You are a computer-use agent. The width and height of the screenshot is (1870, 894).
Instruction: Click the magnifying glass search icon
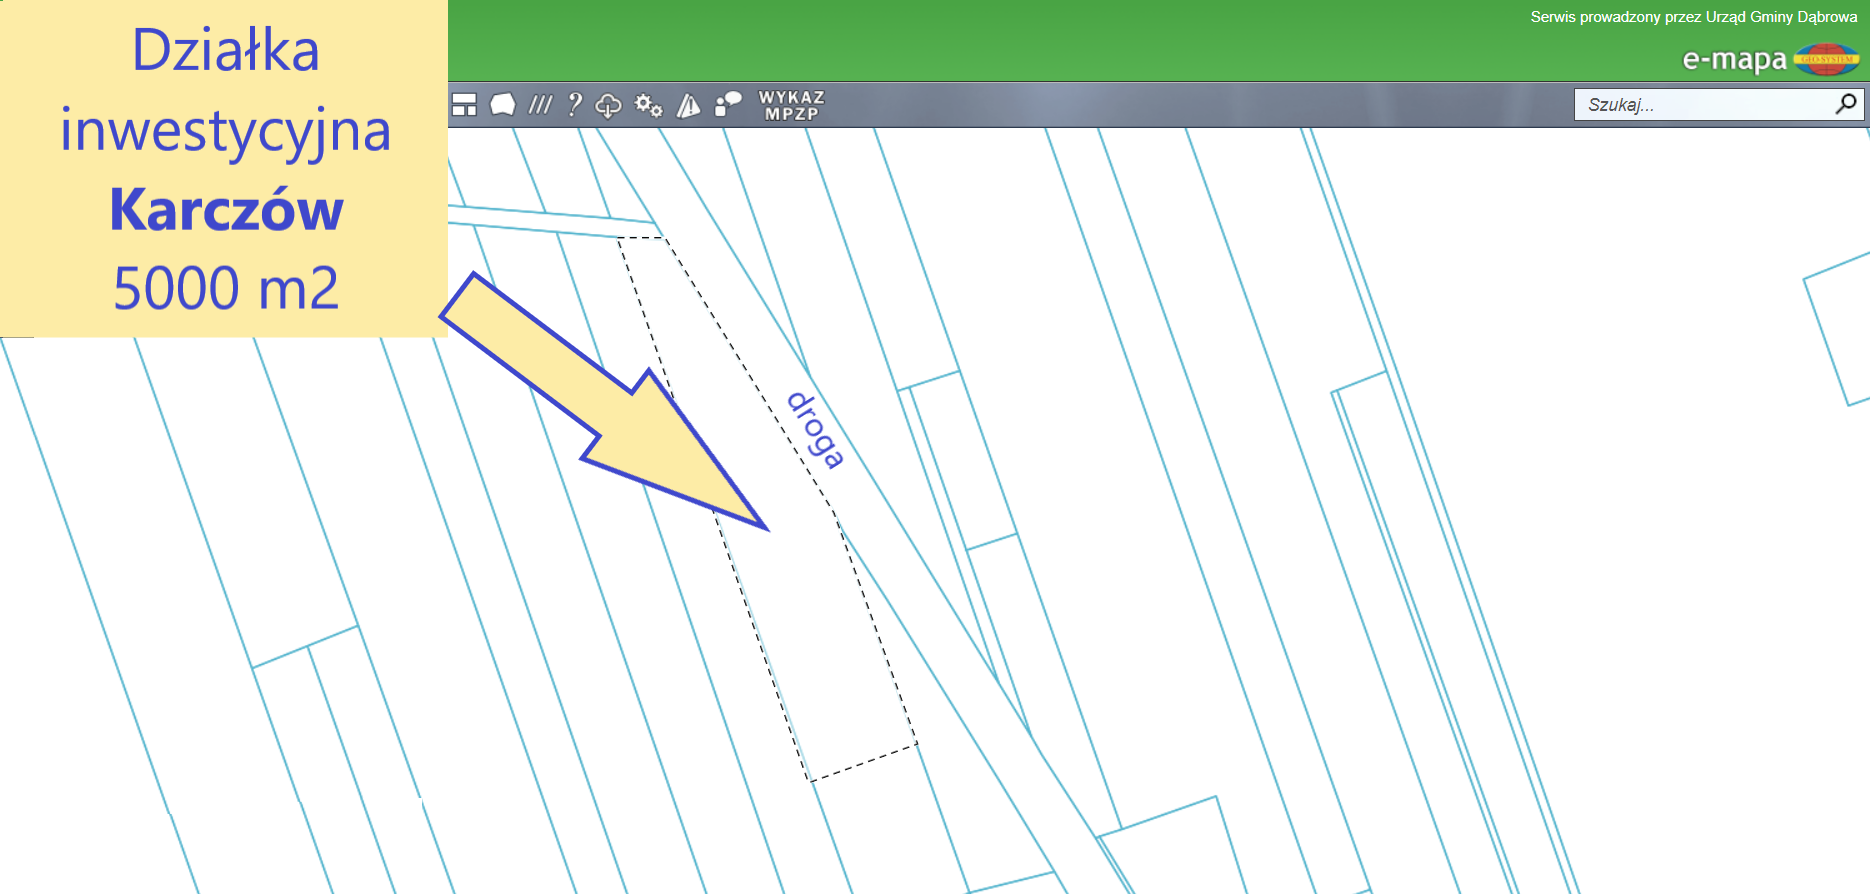pyautogui.click(x=1846, y=104)
